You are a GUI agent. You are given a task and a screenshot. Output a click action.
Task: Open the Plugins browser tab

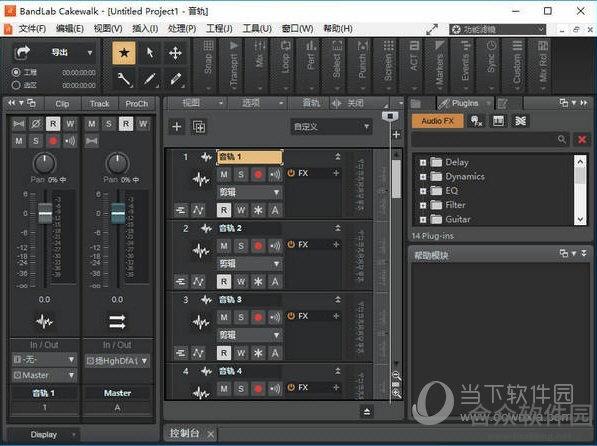click(464, 103)
